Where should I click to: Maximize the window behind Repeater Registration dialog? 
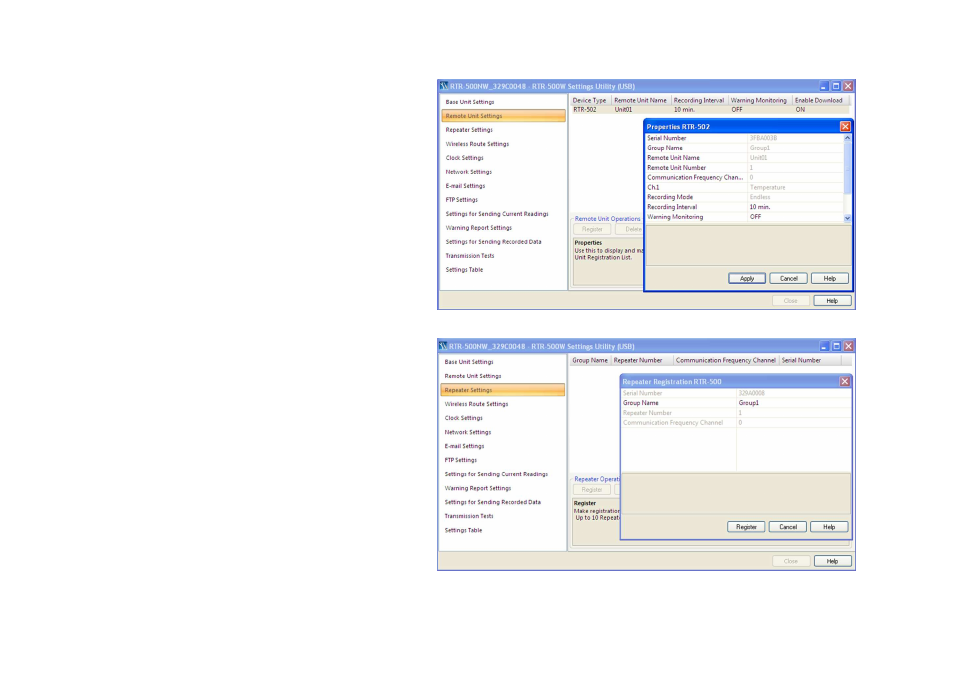click(836, 346)
